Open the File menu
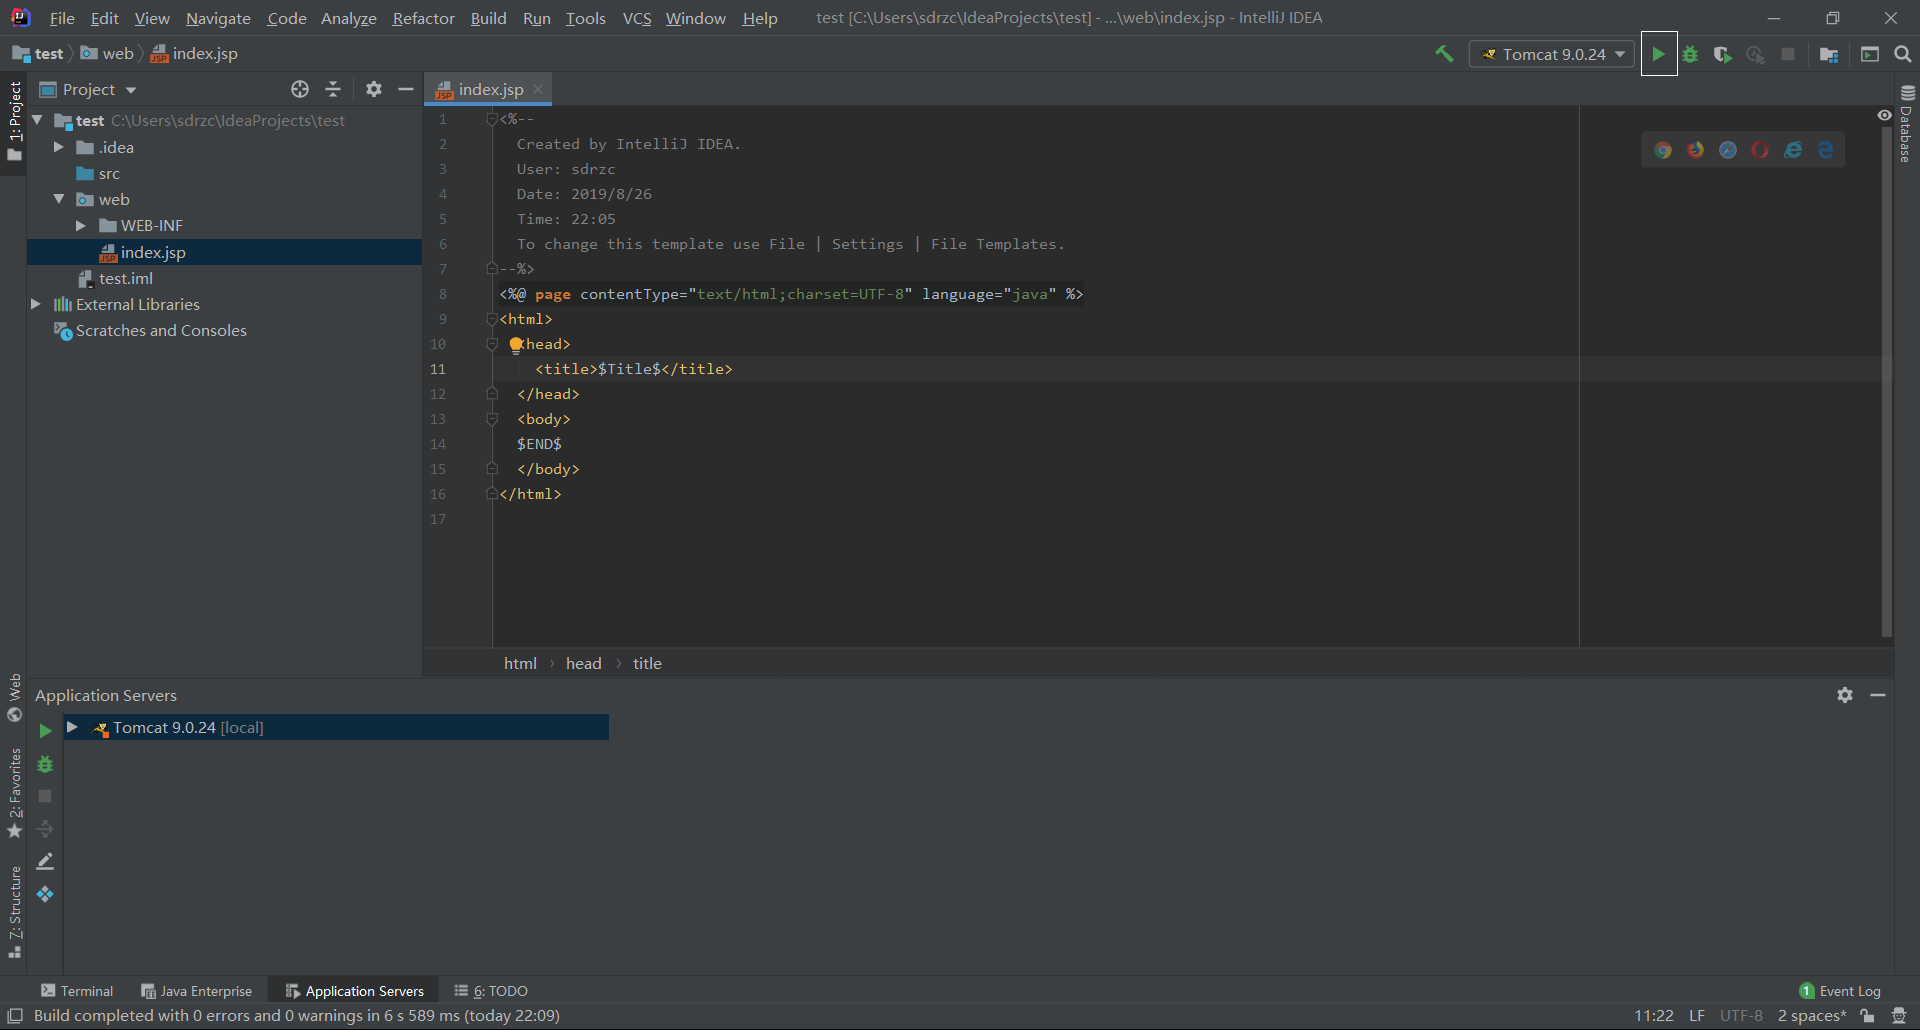This screenshot has width=1920, height=1030. (x=62, y=18)
